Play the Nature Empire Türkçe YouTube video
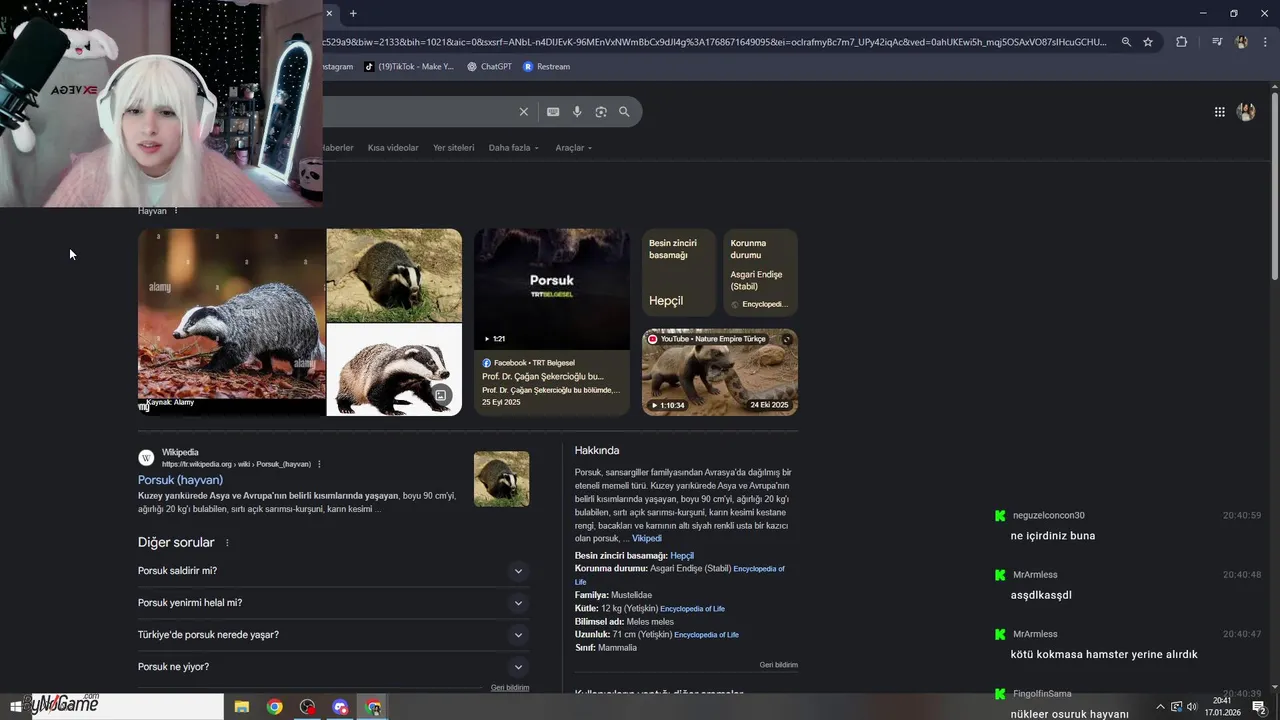1280x720 pixels. (x=720, y=372)
